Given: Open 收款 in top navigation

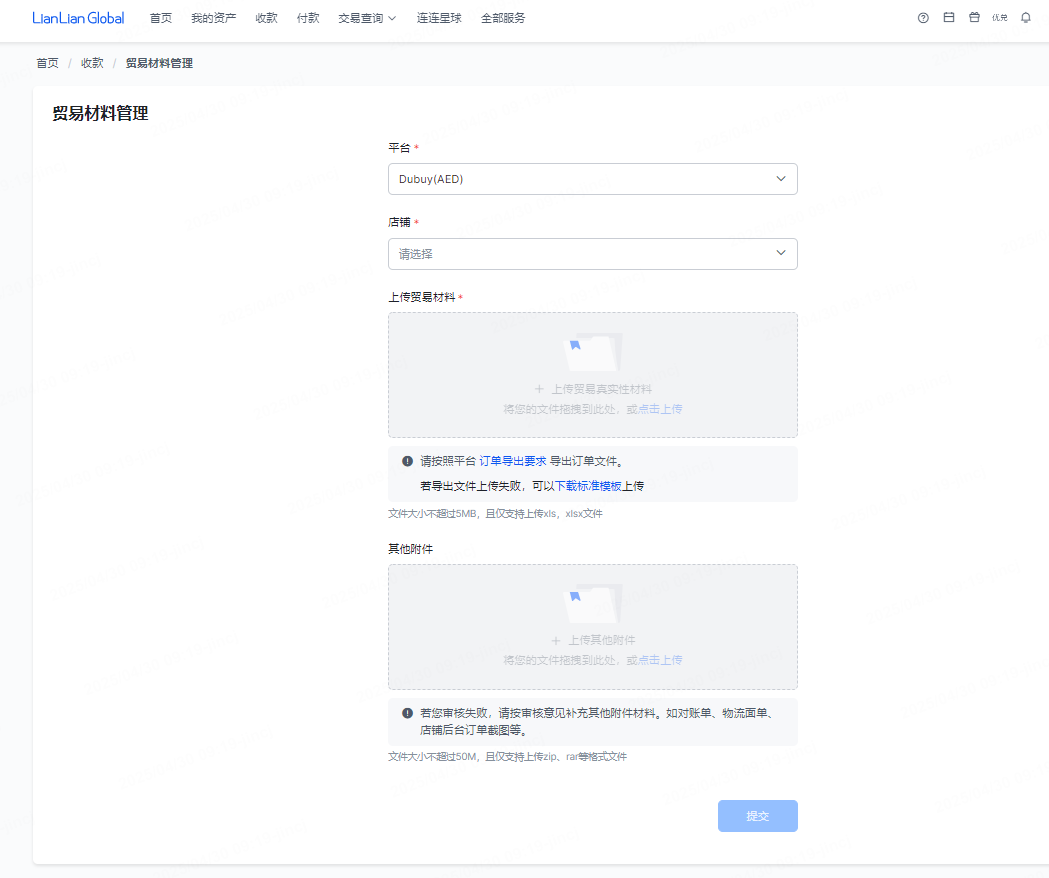Looking at the screenshot, I should pyautogui.click(x=266, y=18).
